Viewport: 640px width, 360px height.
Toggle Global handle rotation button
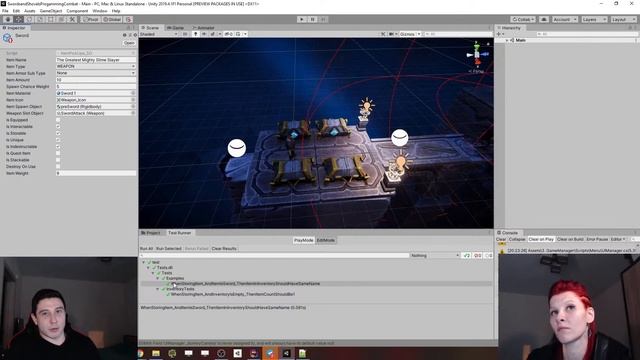112,19
